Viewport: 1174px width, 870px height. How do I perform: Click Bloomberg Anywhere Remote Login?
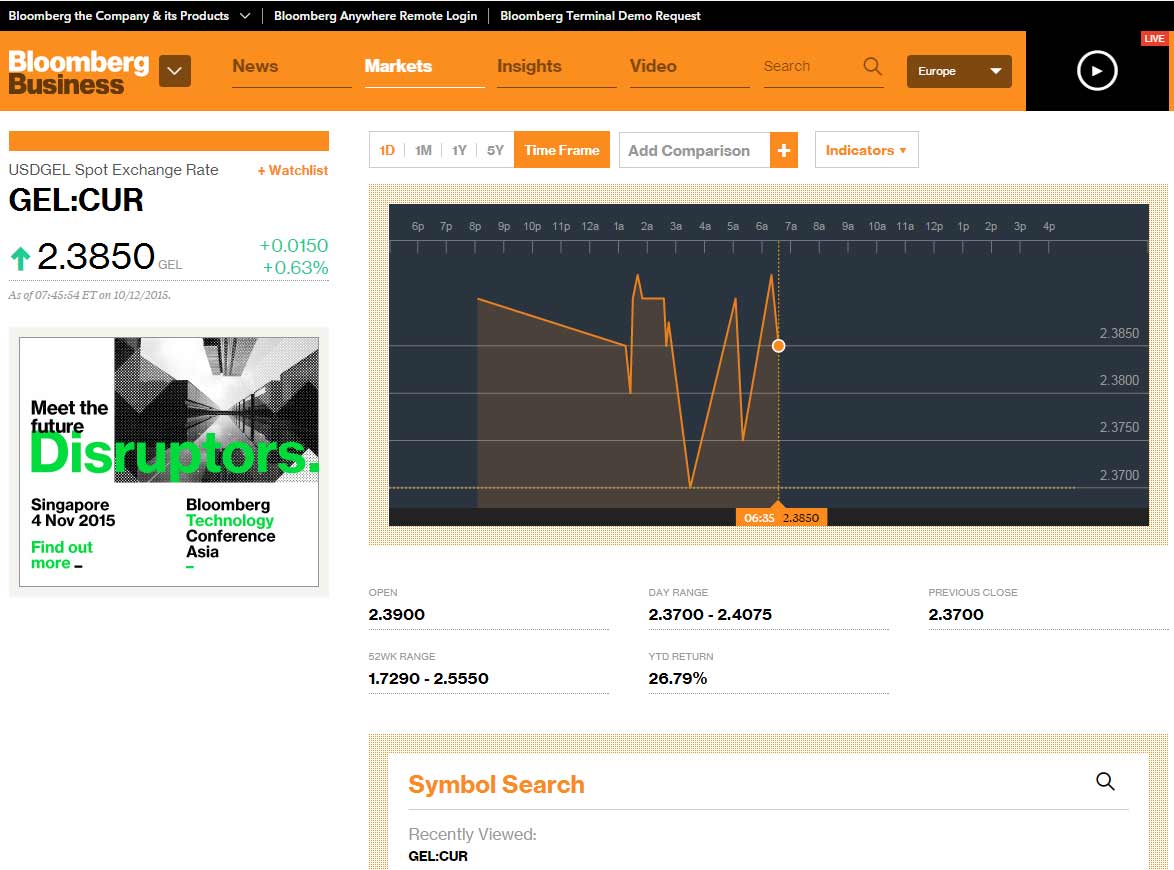tap(375, 15)
